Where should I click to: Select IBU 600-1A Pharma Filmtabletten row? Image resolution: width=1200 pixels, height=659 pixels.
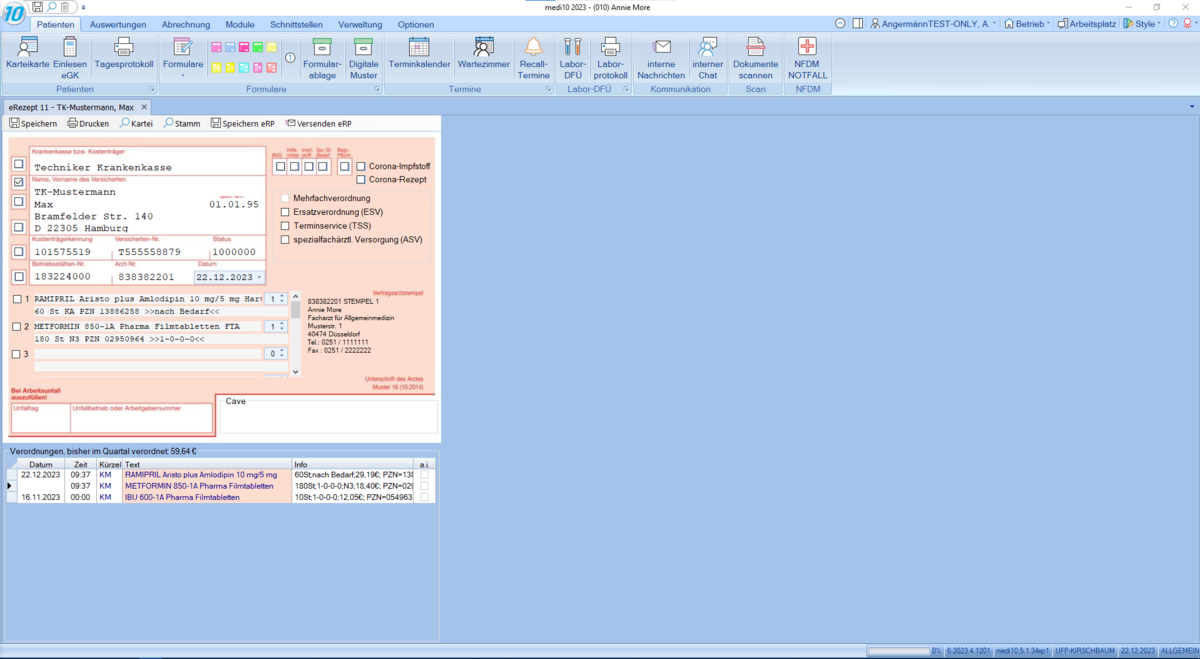[220, 497]
